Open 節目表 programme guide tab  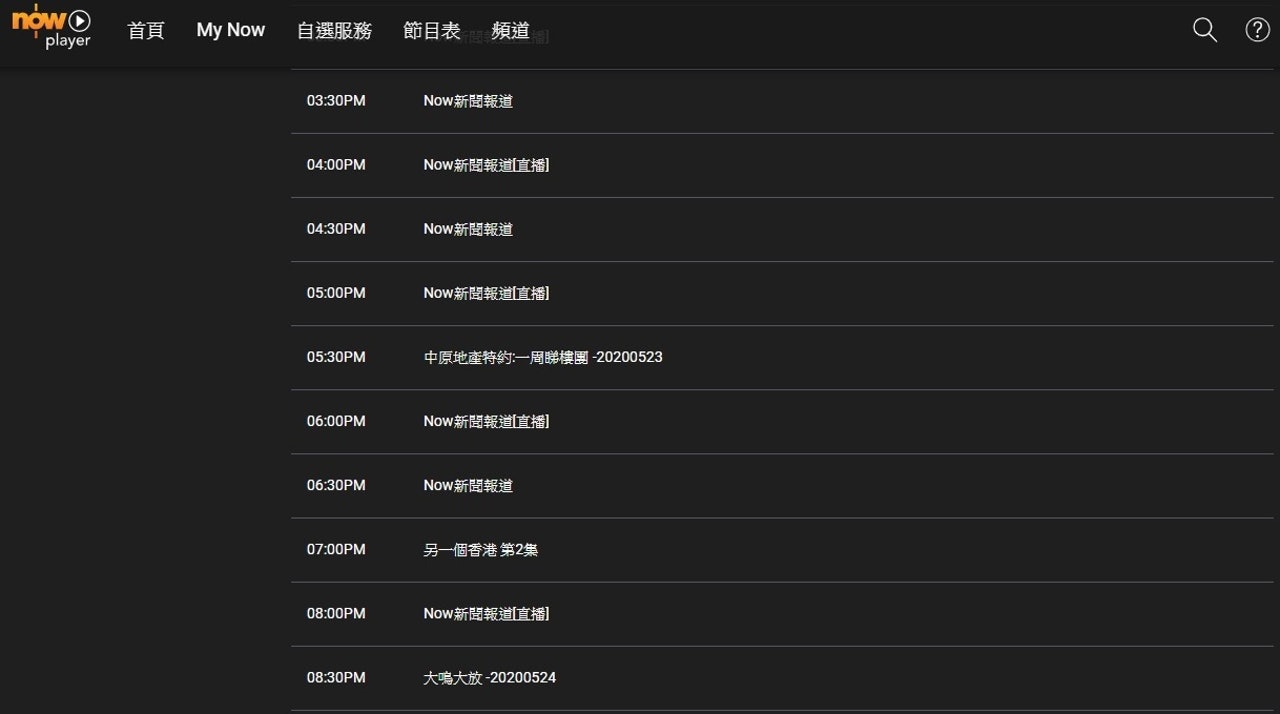point(432,30)
